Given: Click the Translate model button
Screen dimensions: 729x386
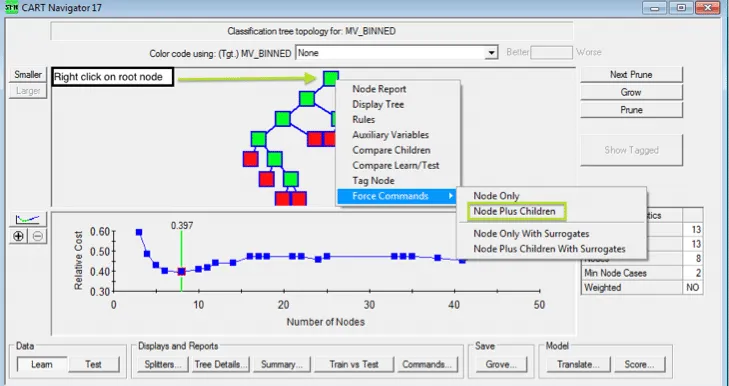Looking at the screenshot, I should click(578, 364).
